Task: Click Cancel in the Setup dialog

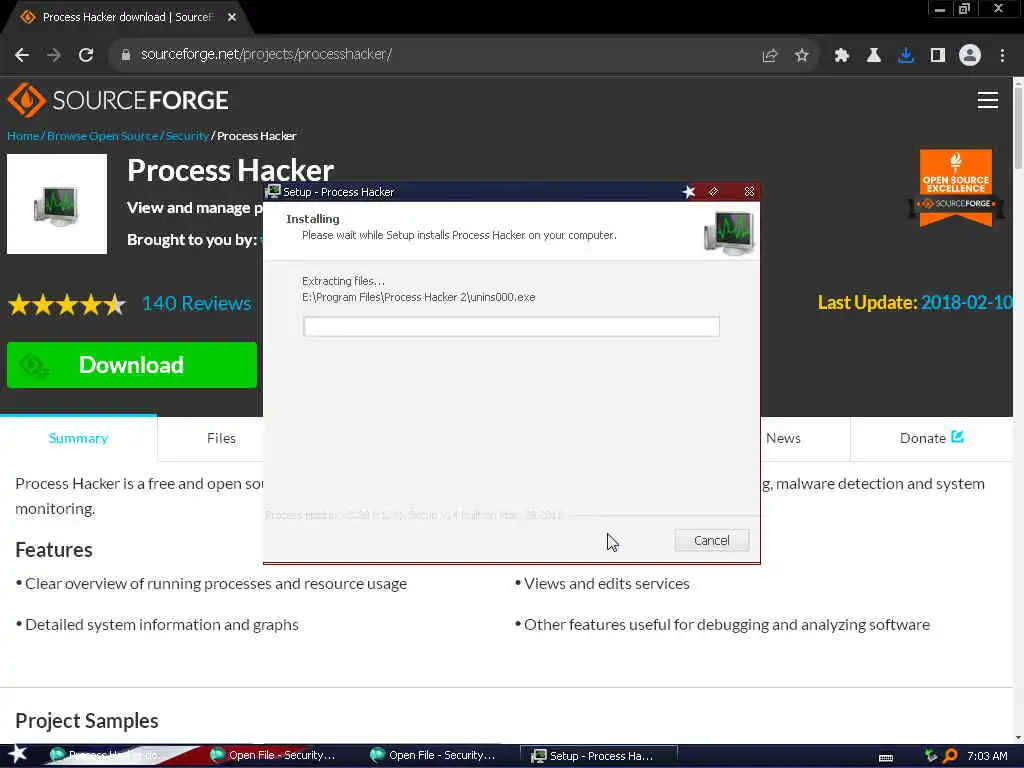Action: (712, 541)
